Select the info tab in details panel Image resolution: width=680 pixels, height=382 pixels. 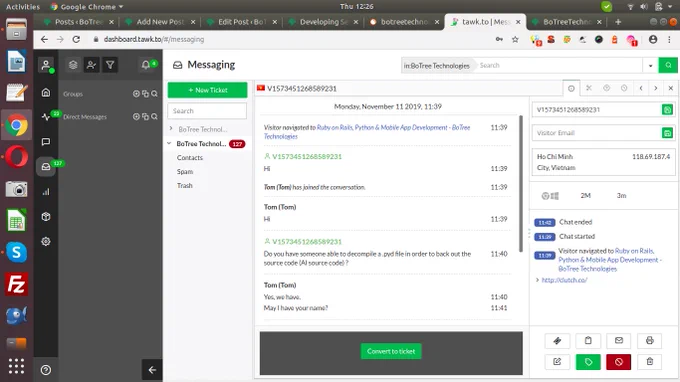pos(571,88)
